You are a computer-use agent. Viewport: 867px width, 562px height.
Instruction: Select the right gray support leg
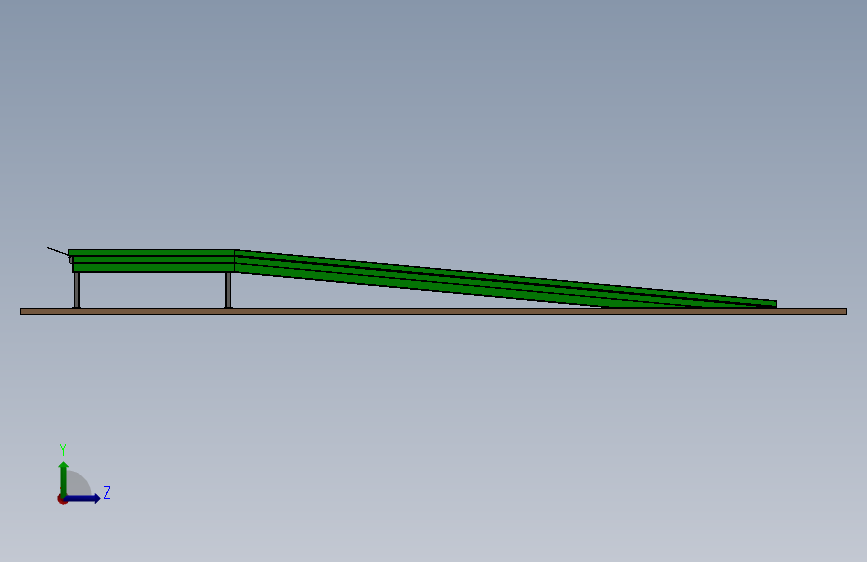[x=228, y=290]
